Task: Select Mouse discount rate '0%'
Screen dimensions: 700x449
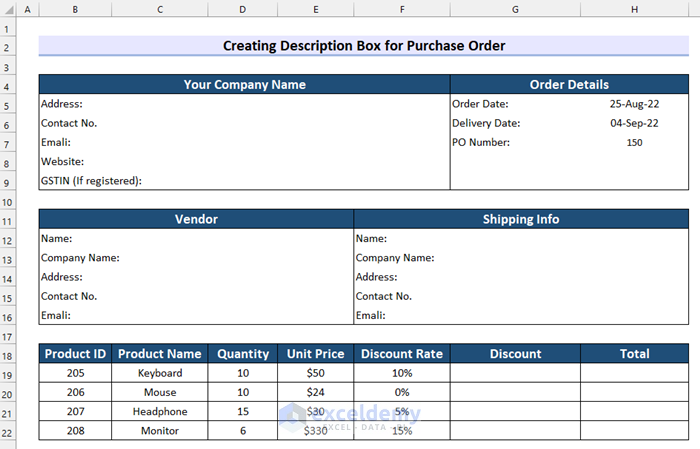Action: tap(402, 392)
